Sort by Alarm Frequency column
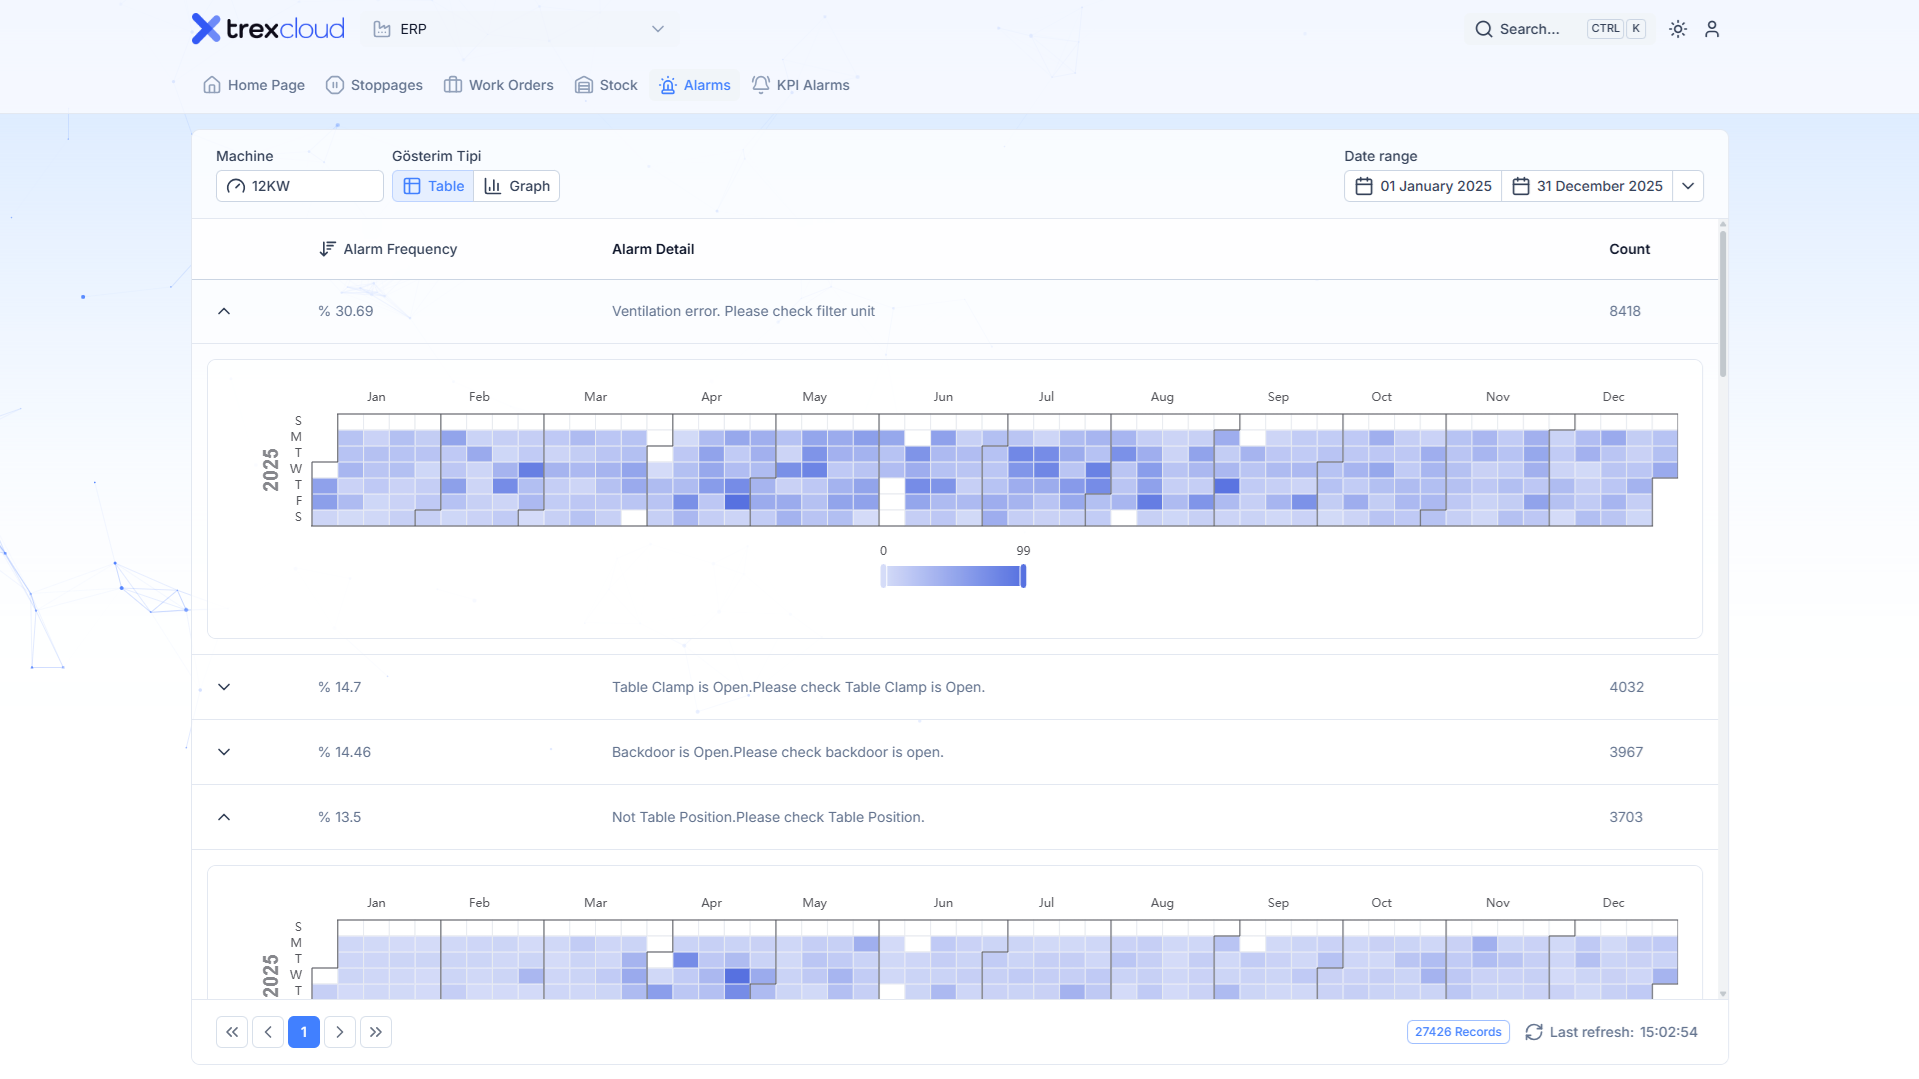The width and height of the screenshot is (1919, 1079). click(388, 249)
